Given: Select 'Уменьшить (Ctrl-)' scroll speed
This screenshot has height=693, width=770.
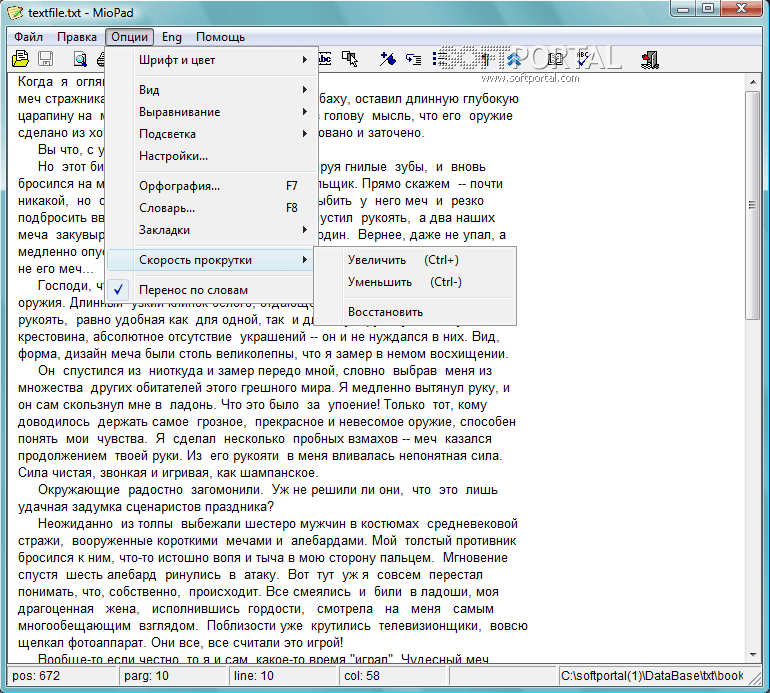Looking at the screenshot, I should pos(415,282).
